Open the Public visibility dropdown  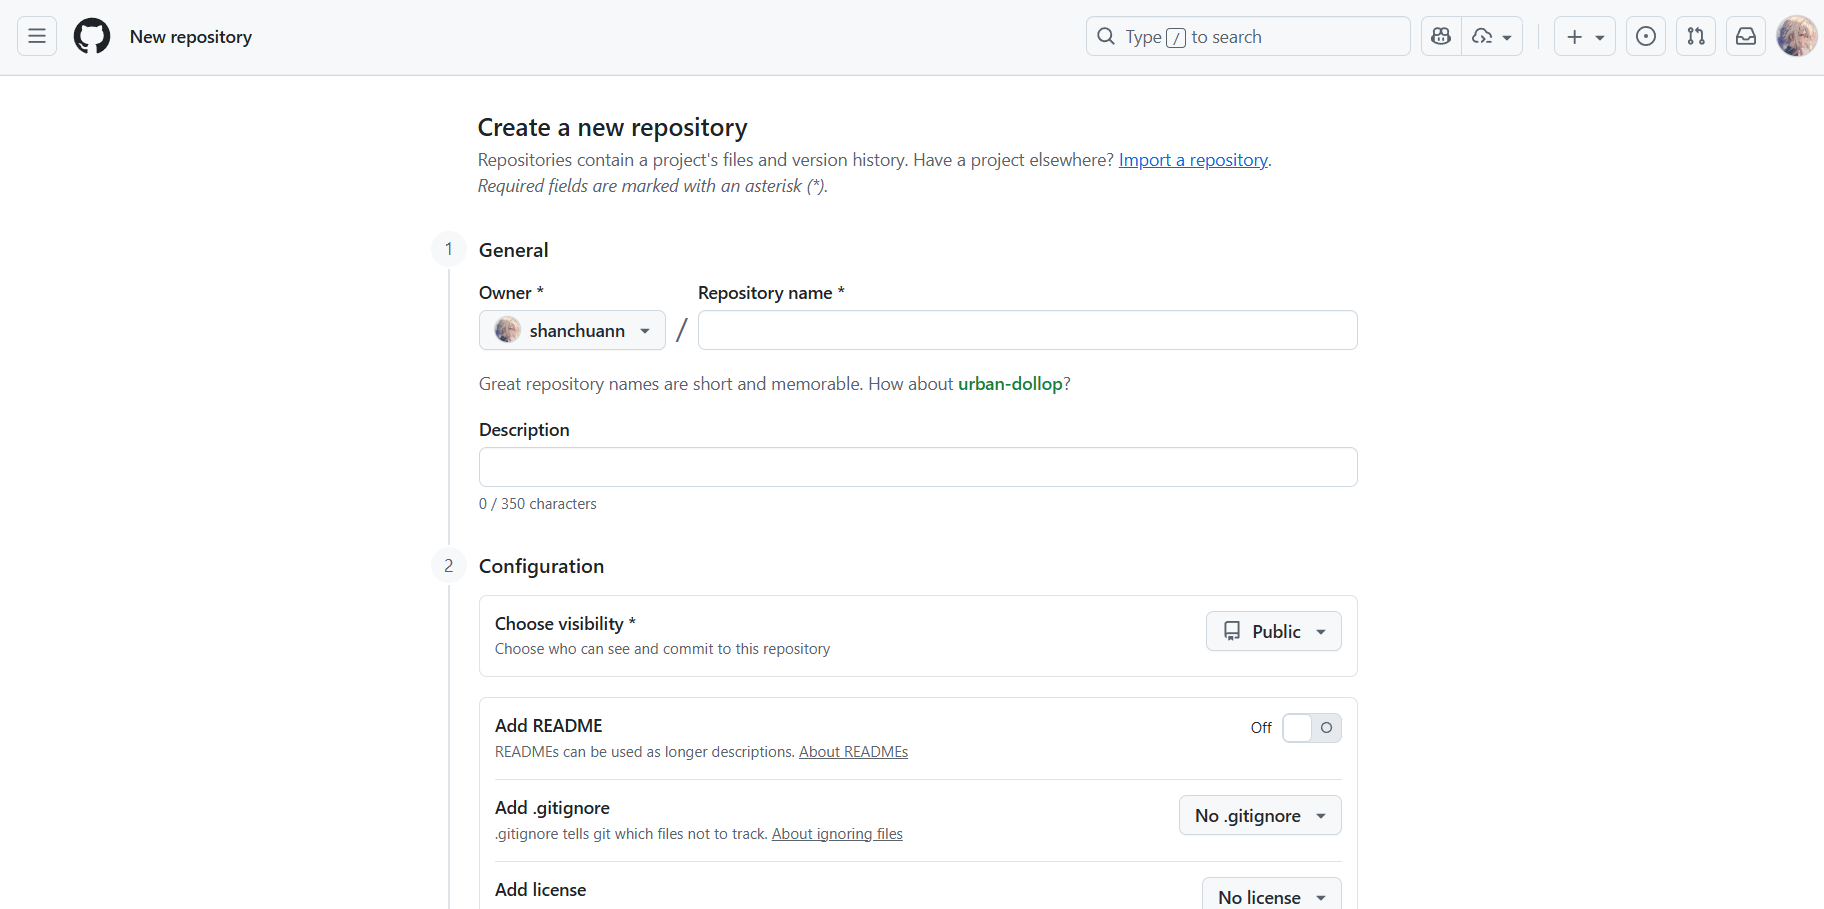tap(1273, 632)
